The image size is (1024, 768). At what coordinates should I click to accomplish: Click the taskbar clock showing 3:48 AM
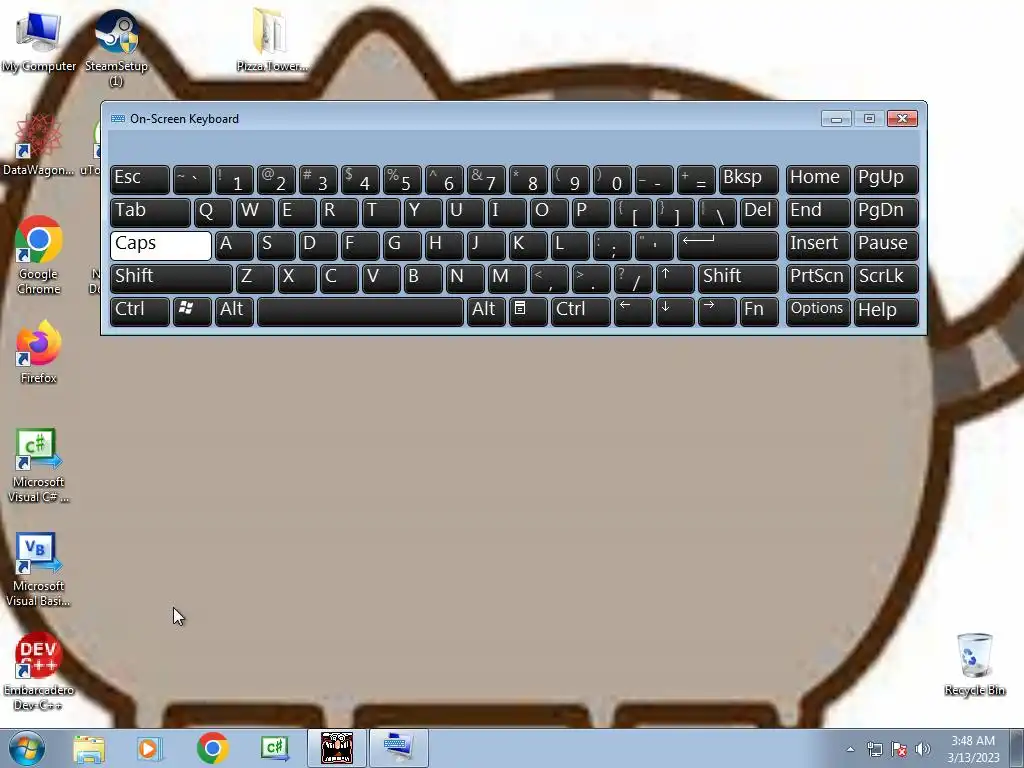[973, 749]
